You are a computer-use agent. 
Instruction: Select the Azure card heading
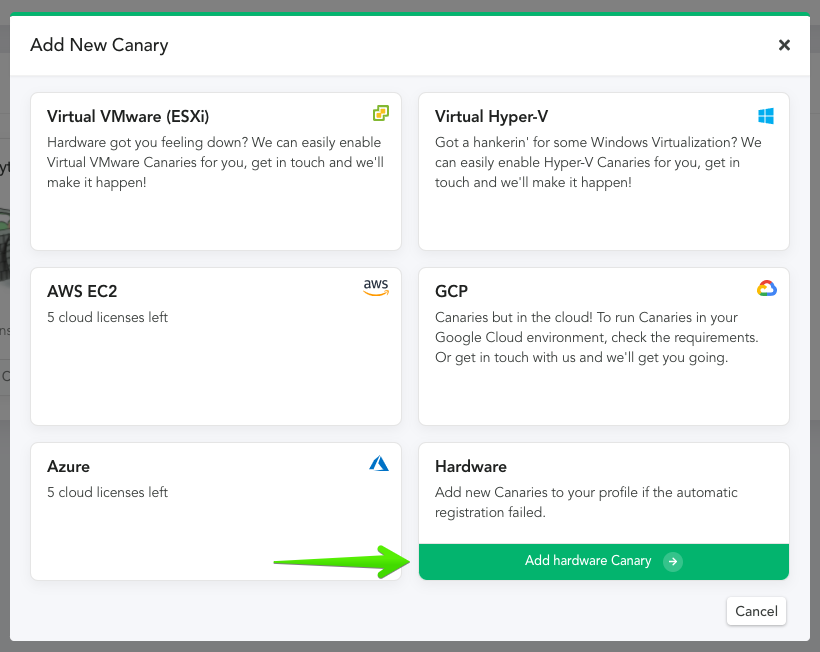(68, 467)
